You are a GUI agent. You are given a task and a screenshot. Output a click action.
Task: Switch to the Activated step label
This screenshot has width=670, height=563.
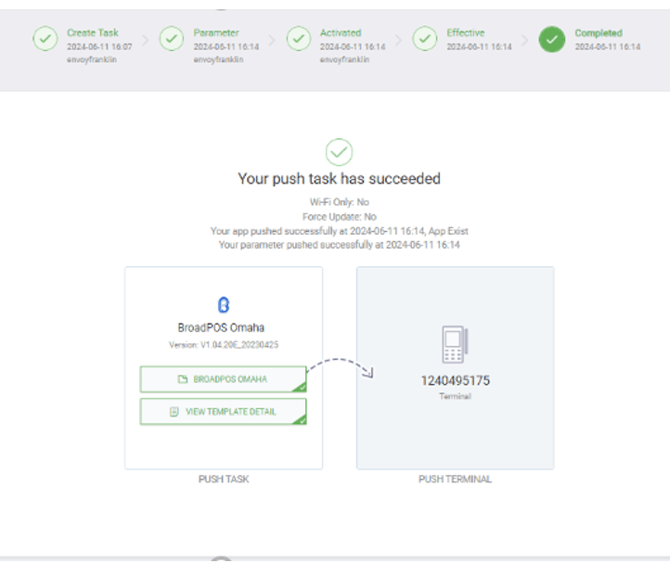341,33
